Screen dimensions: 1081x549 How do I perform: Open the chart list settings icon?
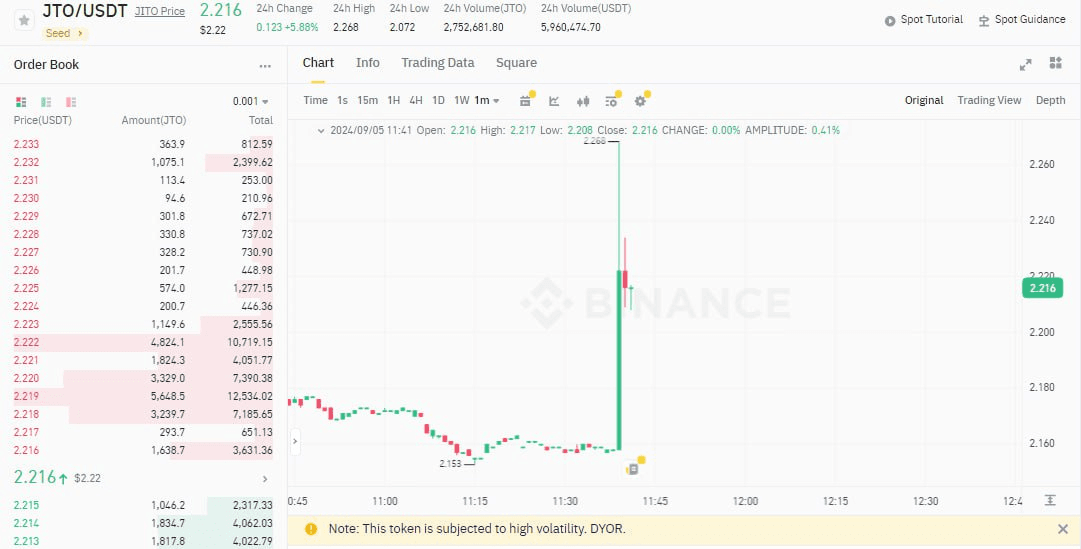612,101
